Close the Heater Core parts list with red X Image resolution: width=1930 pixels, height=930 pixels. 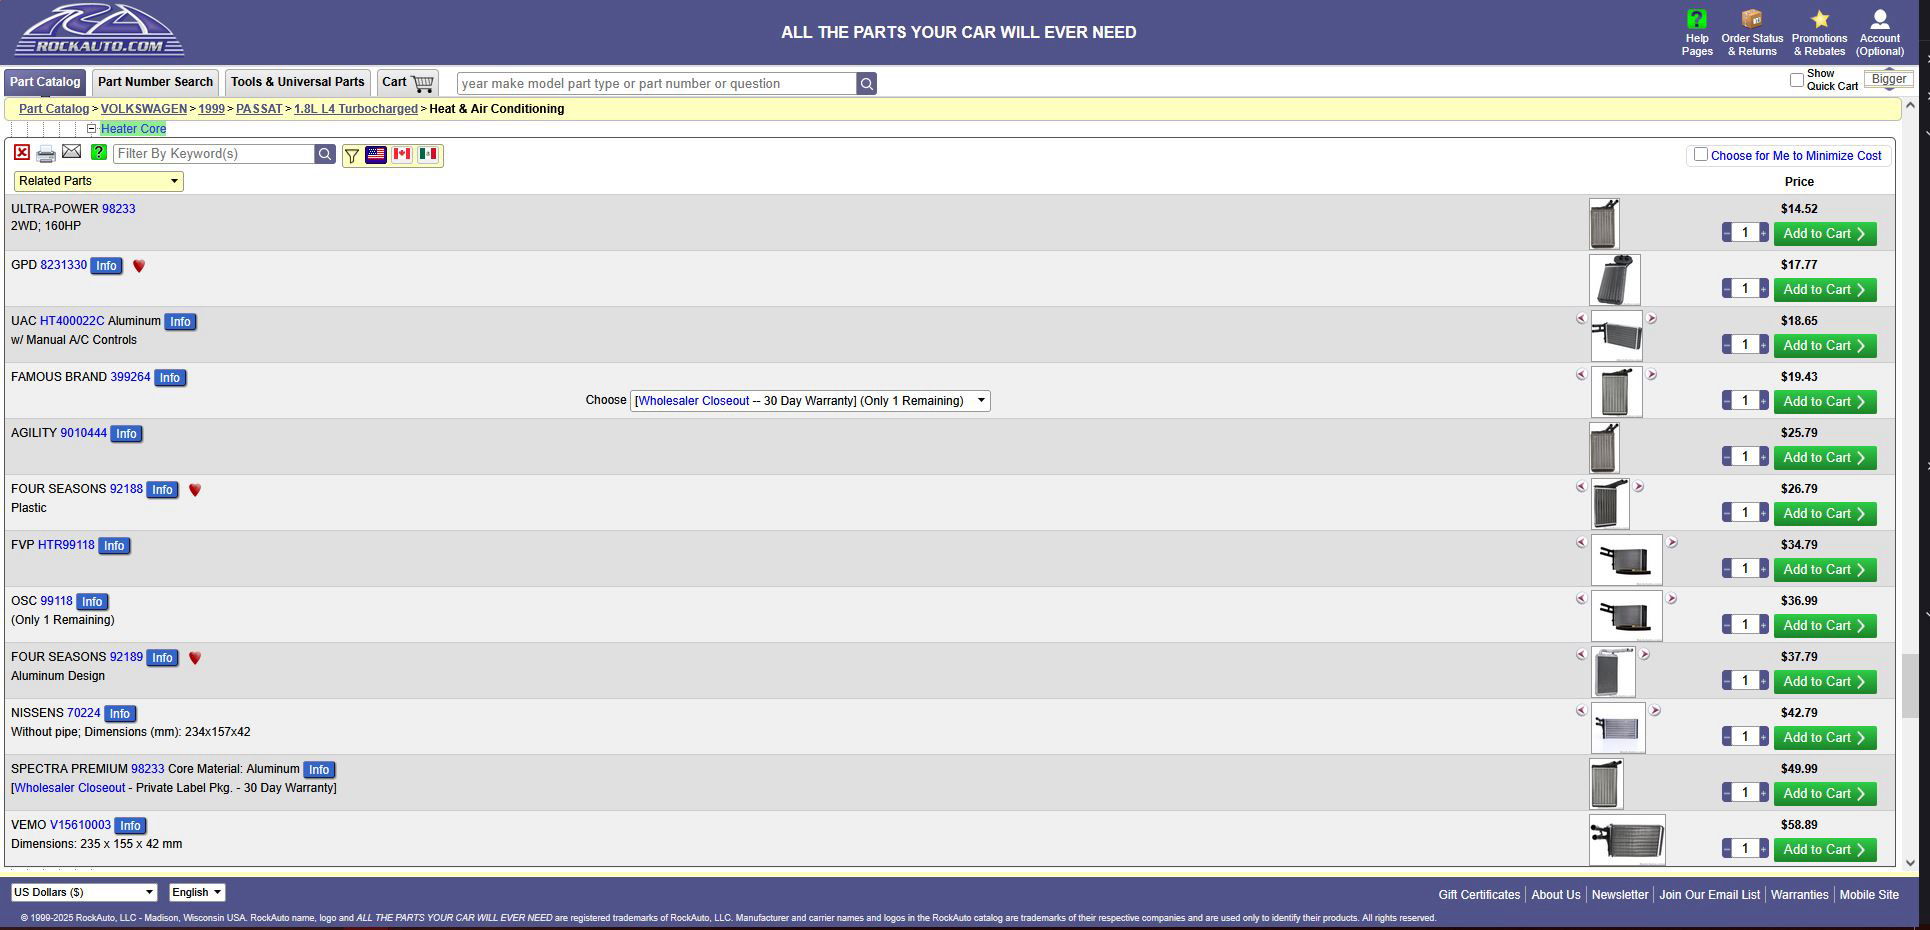point(22,153)
